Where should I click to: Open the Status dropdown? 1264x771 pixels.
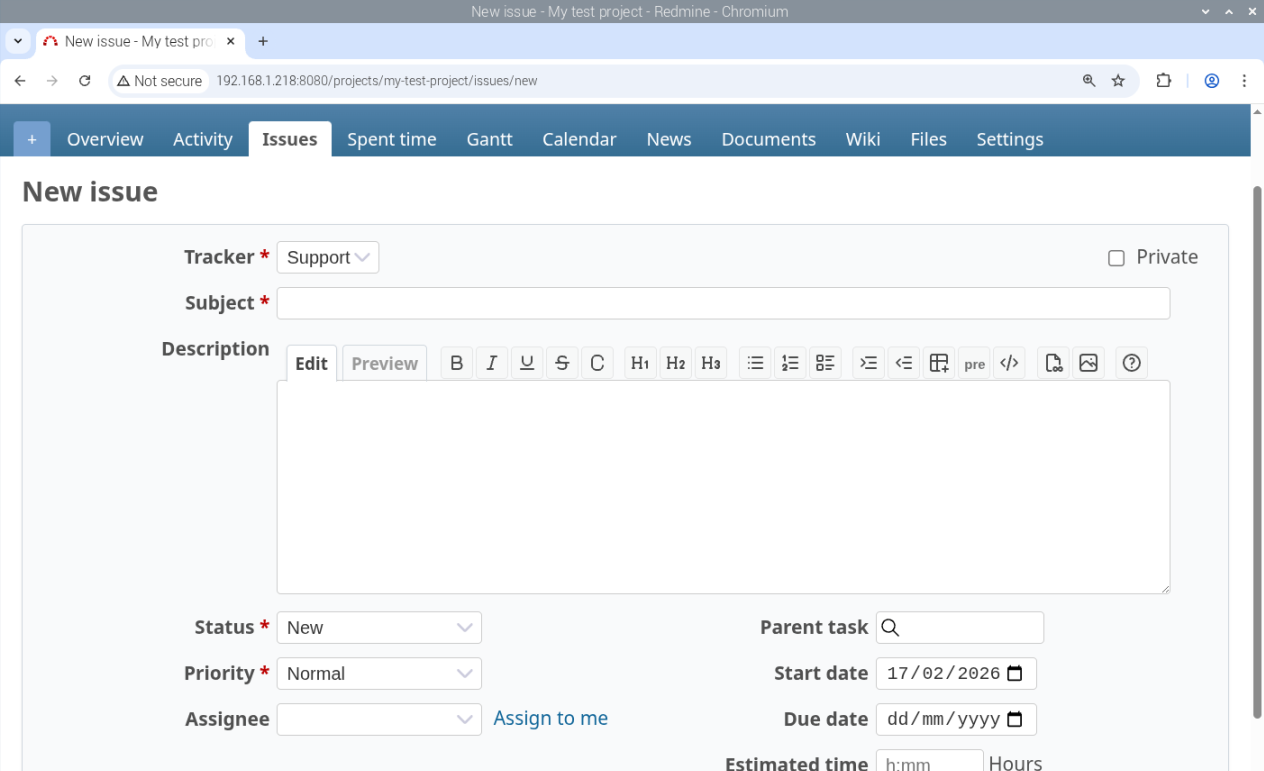coord(378,627)
